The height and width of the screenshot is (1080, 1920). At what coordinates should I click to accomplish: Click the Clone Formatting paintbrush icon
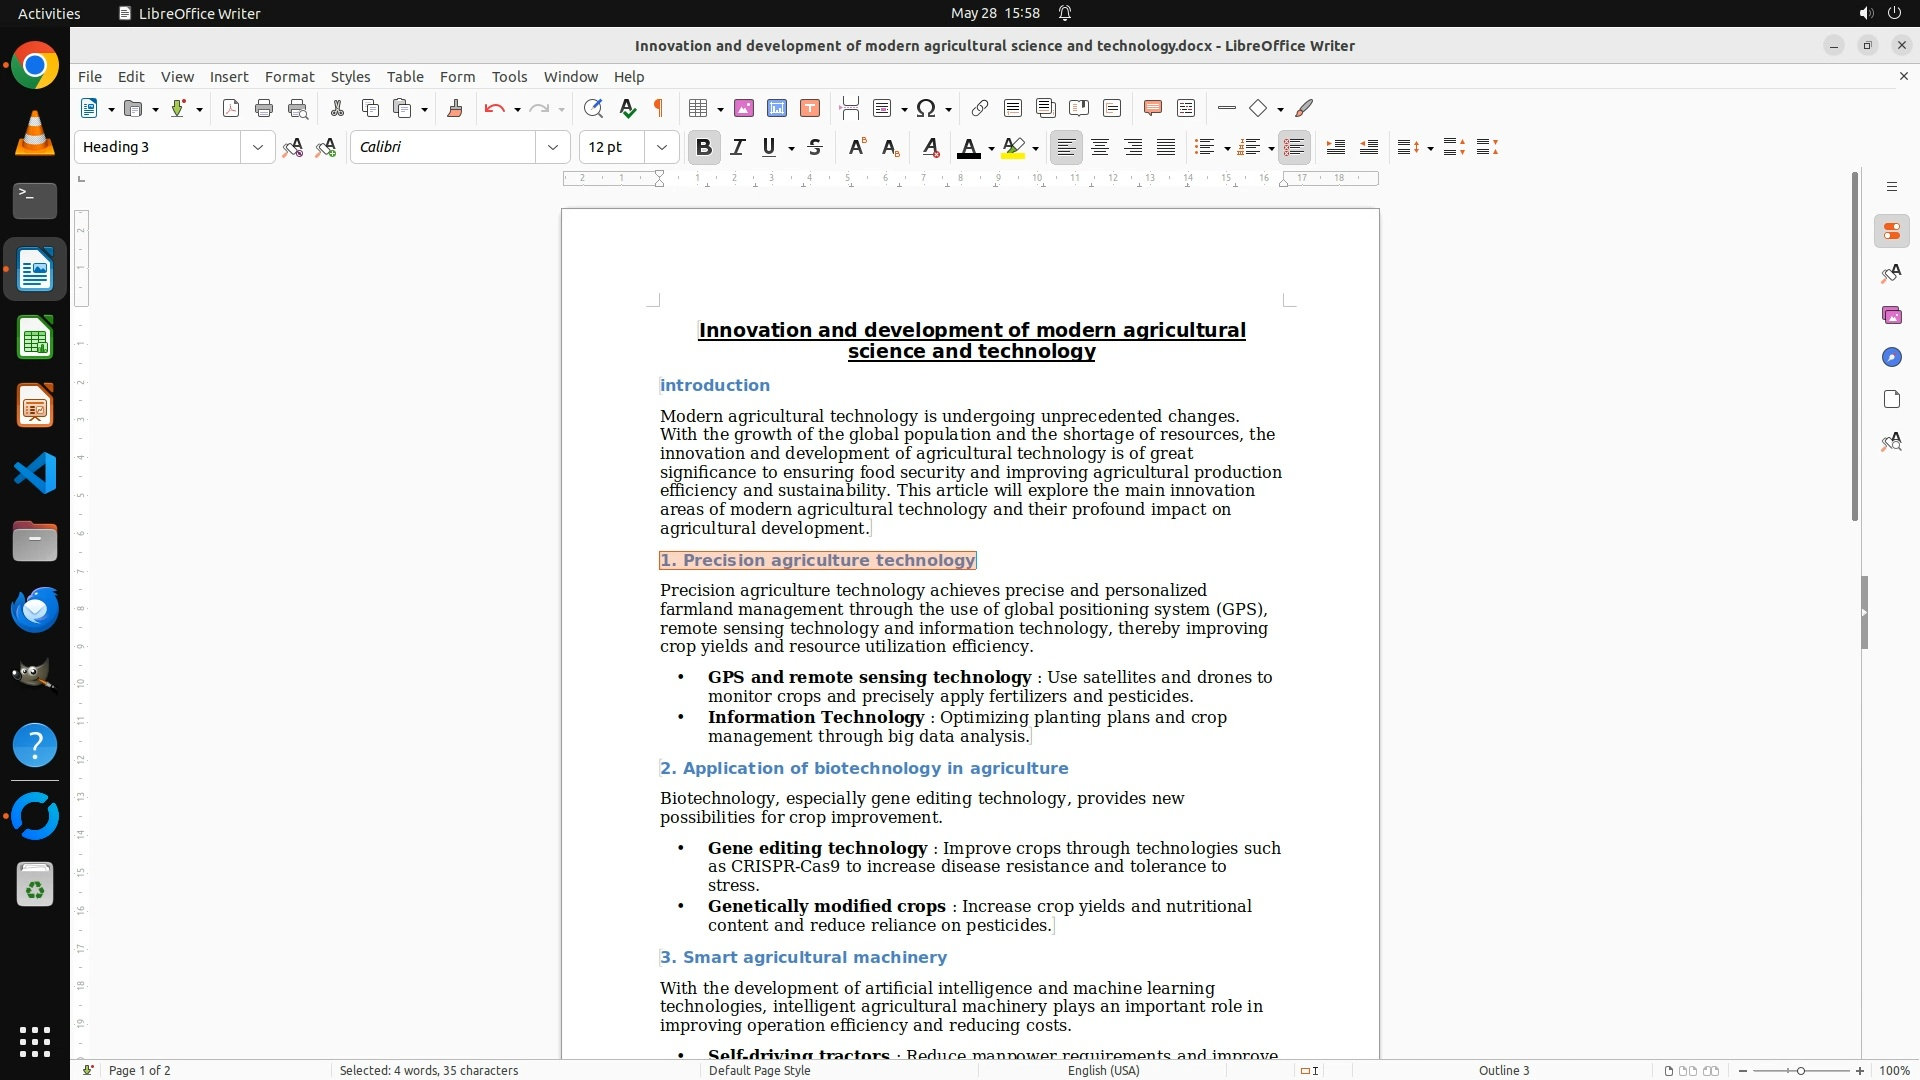(455, 108)
